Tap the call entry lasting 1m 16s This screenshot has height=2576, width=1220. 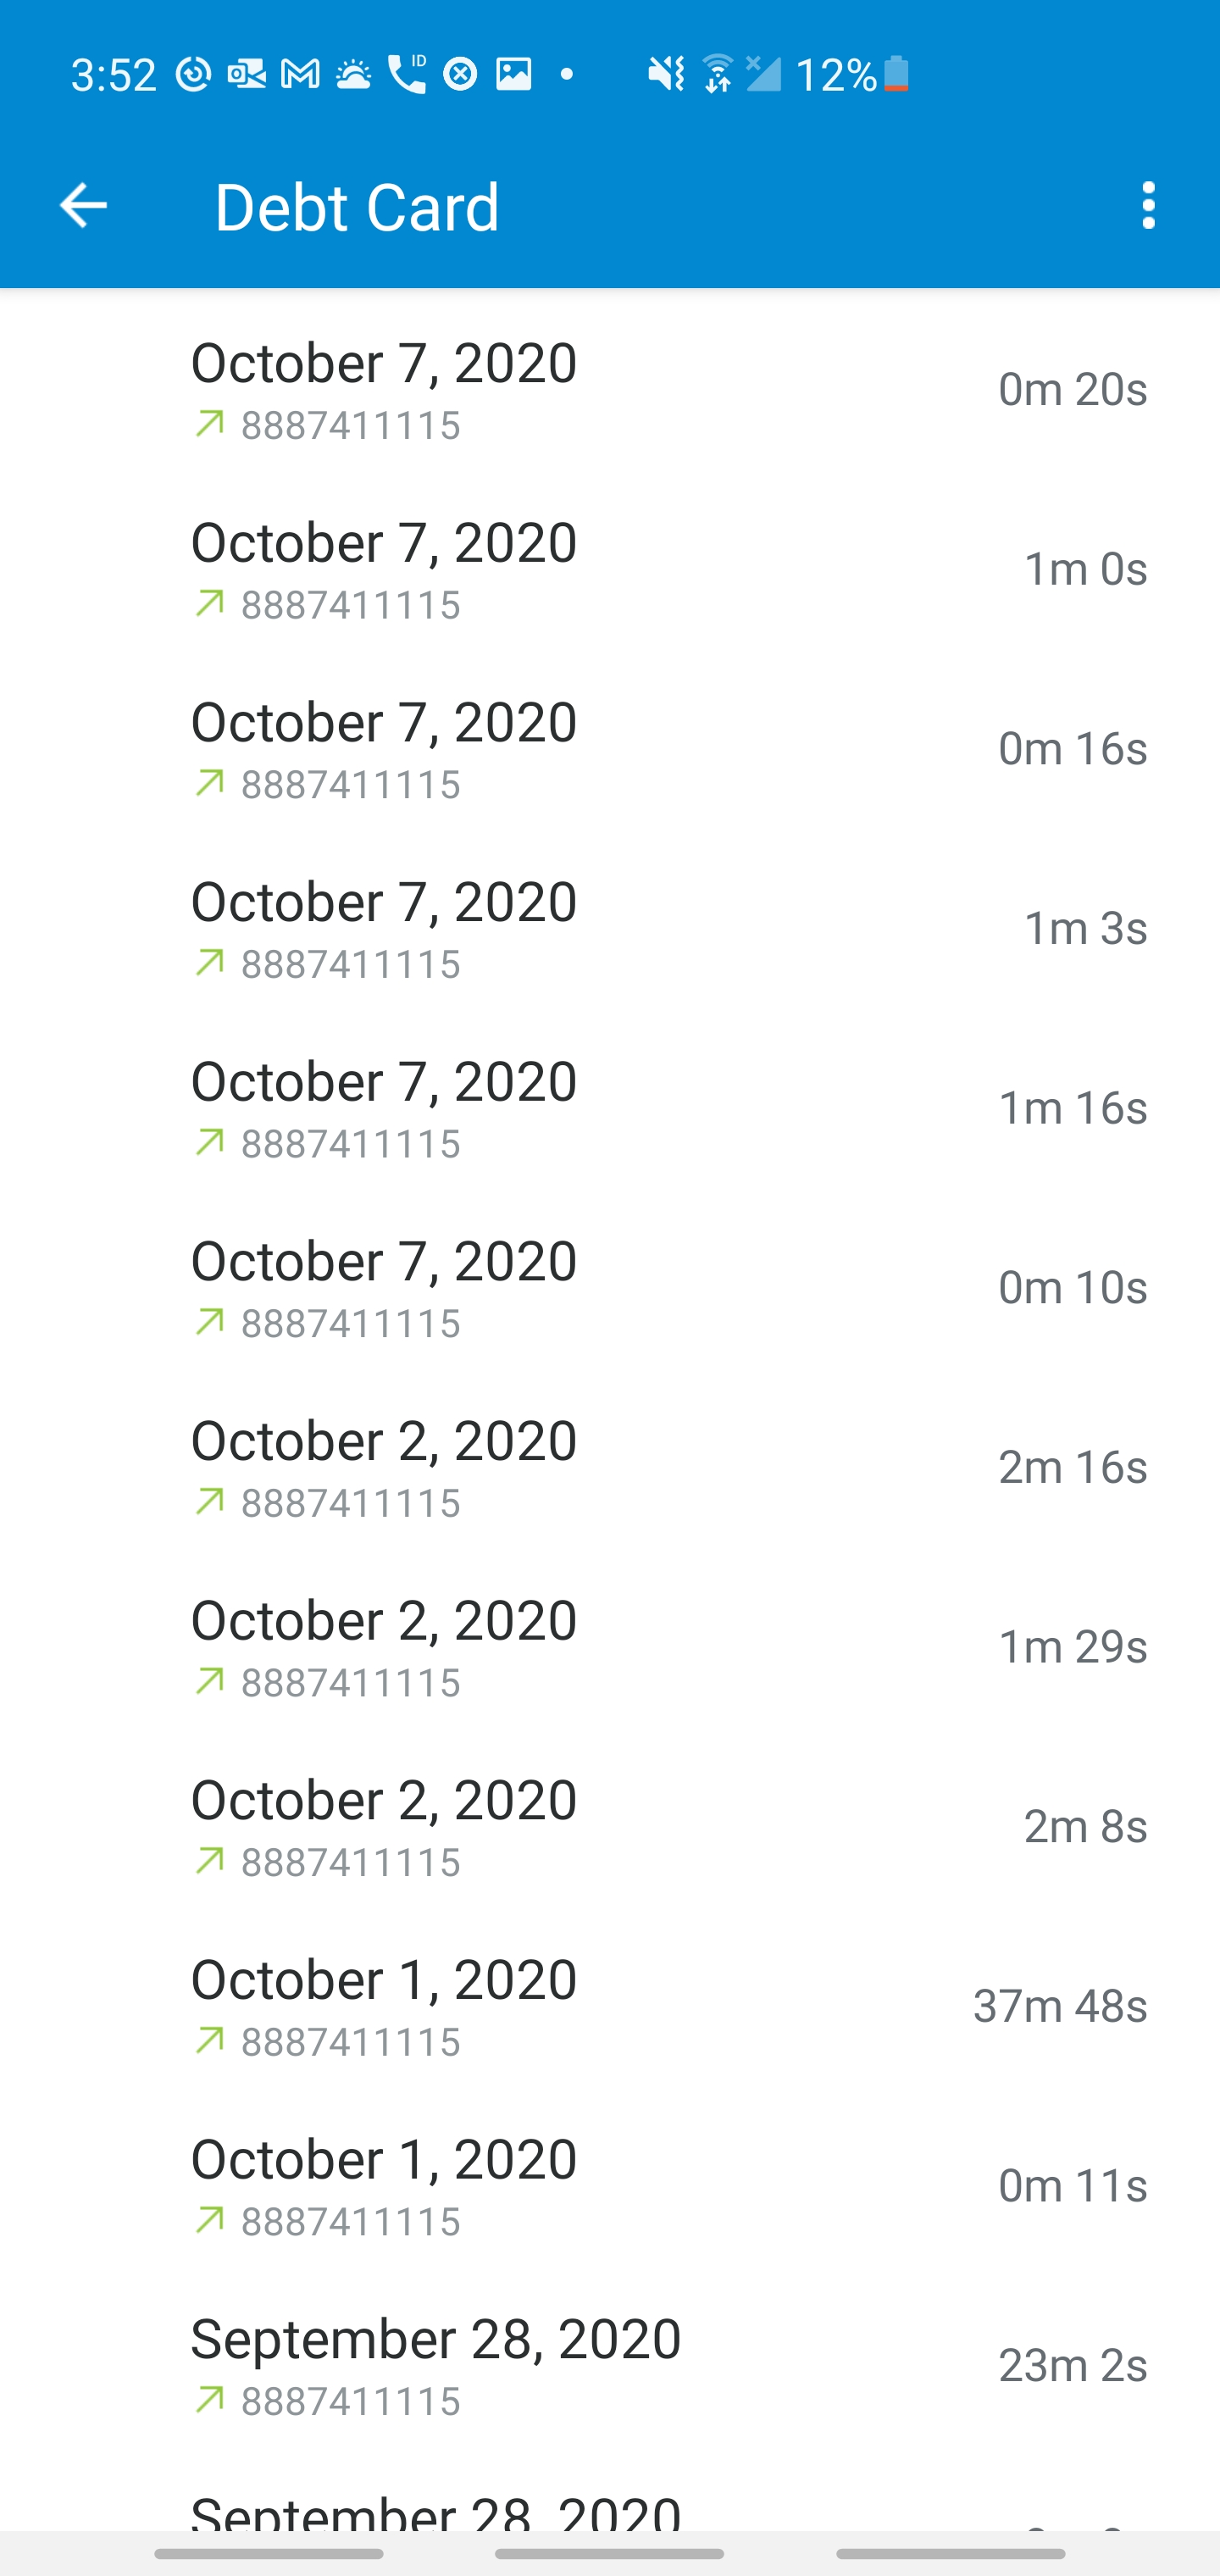610,1108
